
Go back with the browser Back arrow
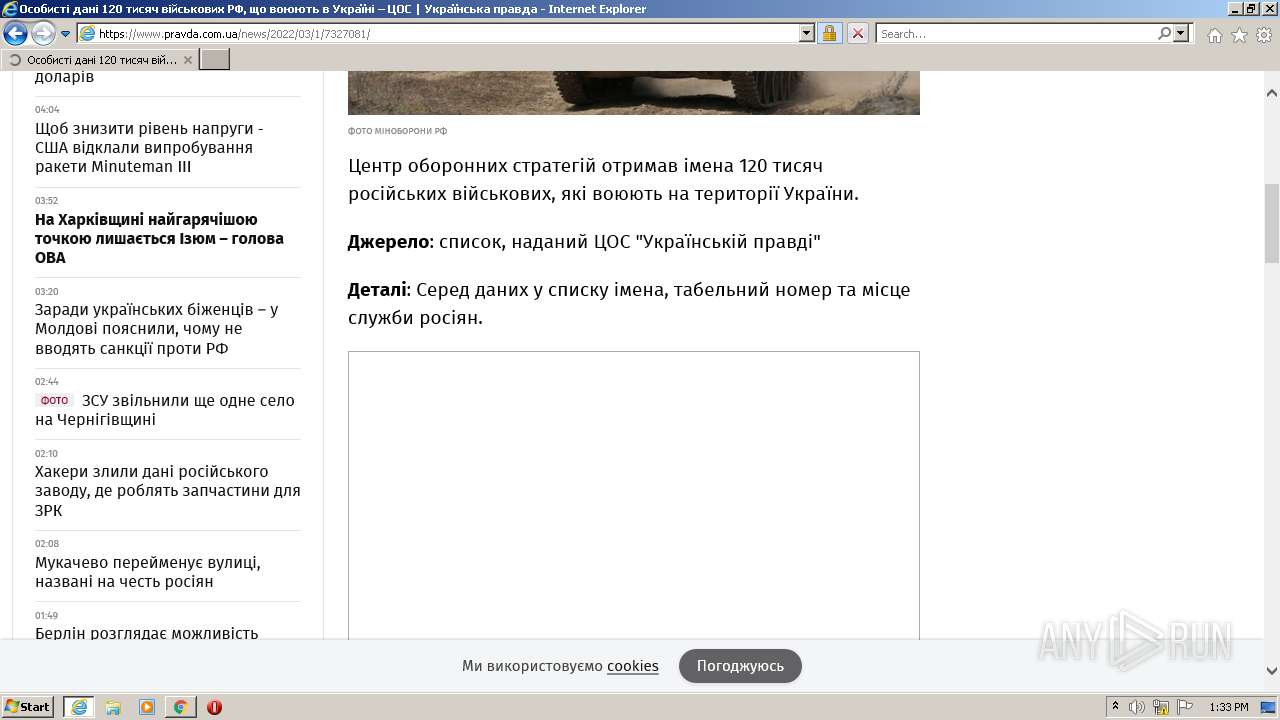pos(15,34)
